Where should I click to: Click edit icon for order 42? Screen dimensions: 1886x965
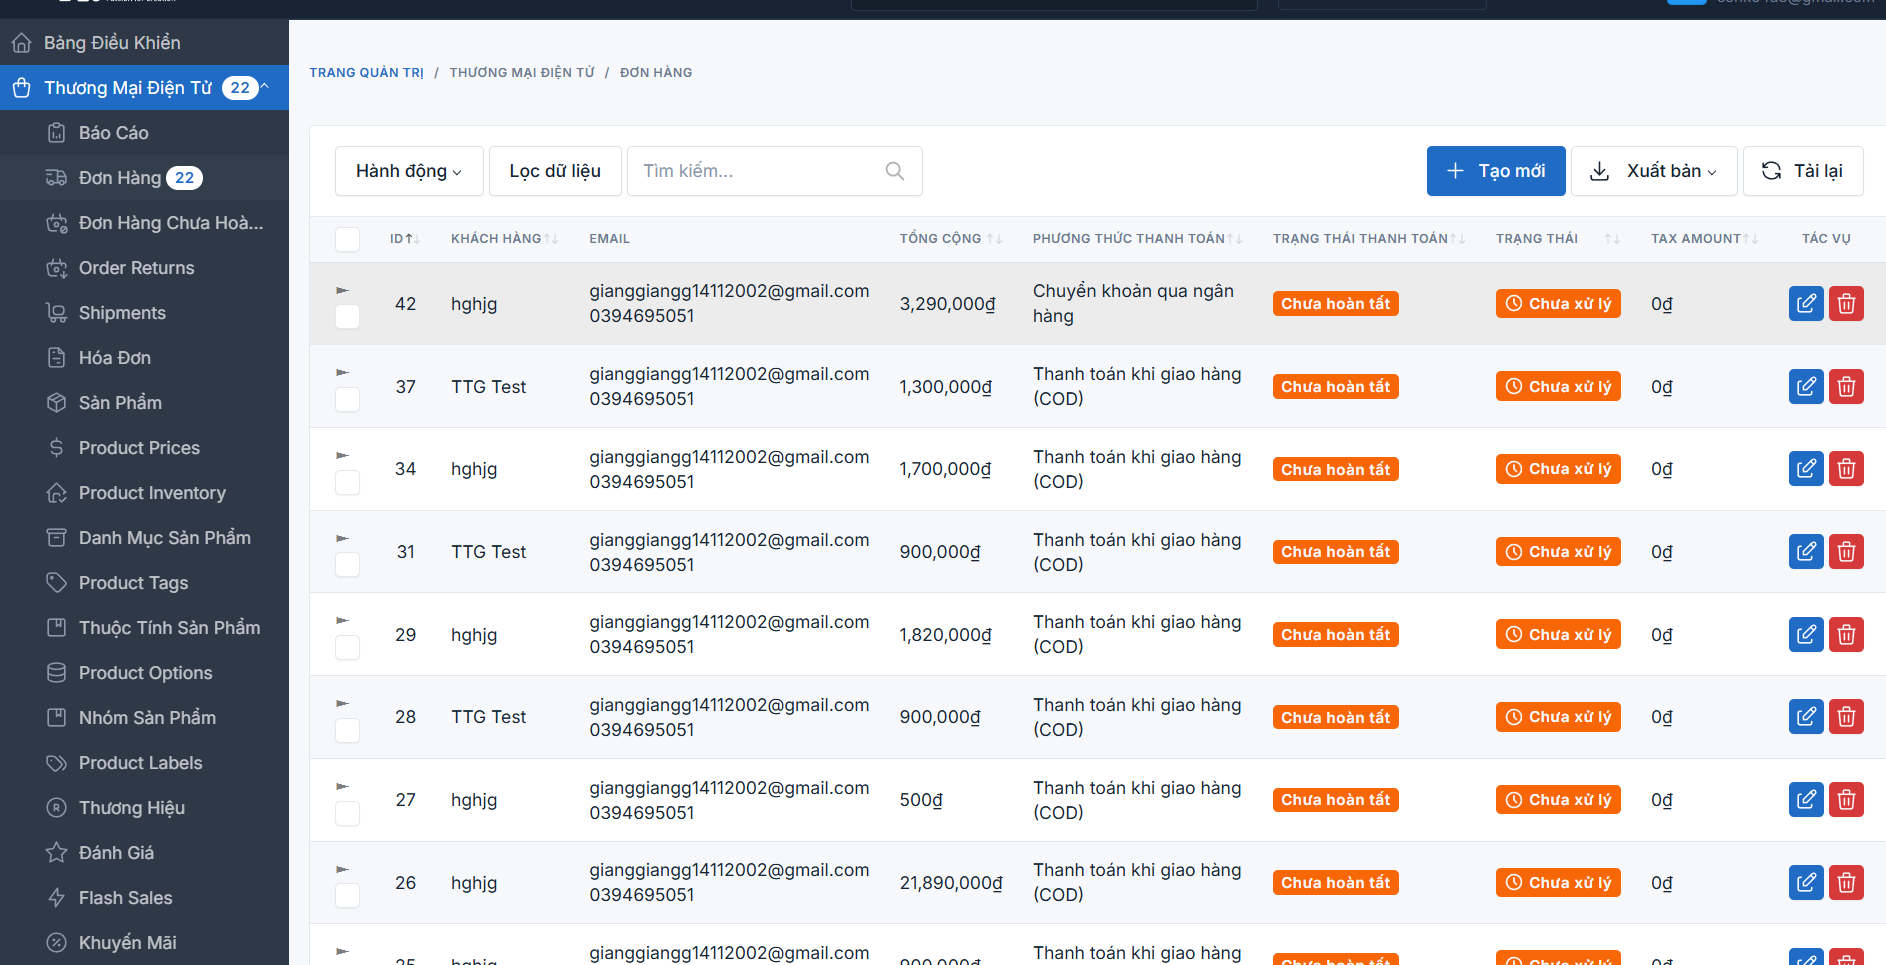click(1806, 303)
